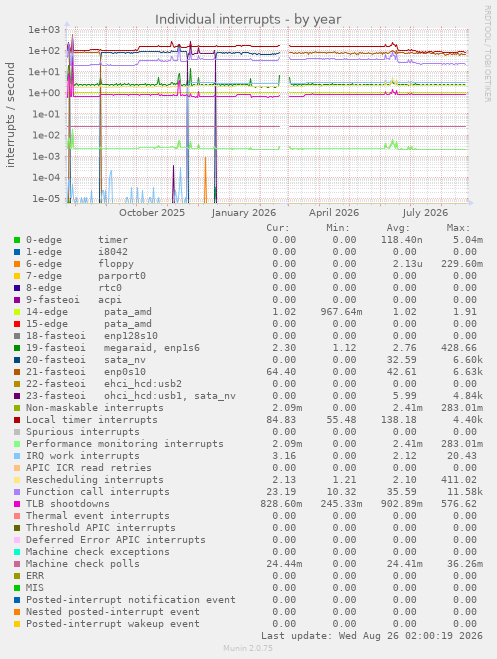
Task: Click the 'Rescheduling interrupts' legend label
Action: pyautogui.click(x=95, y=480)
